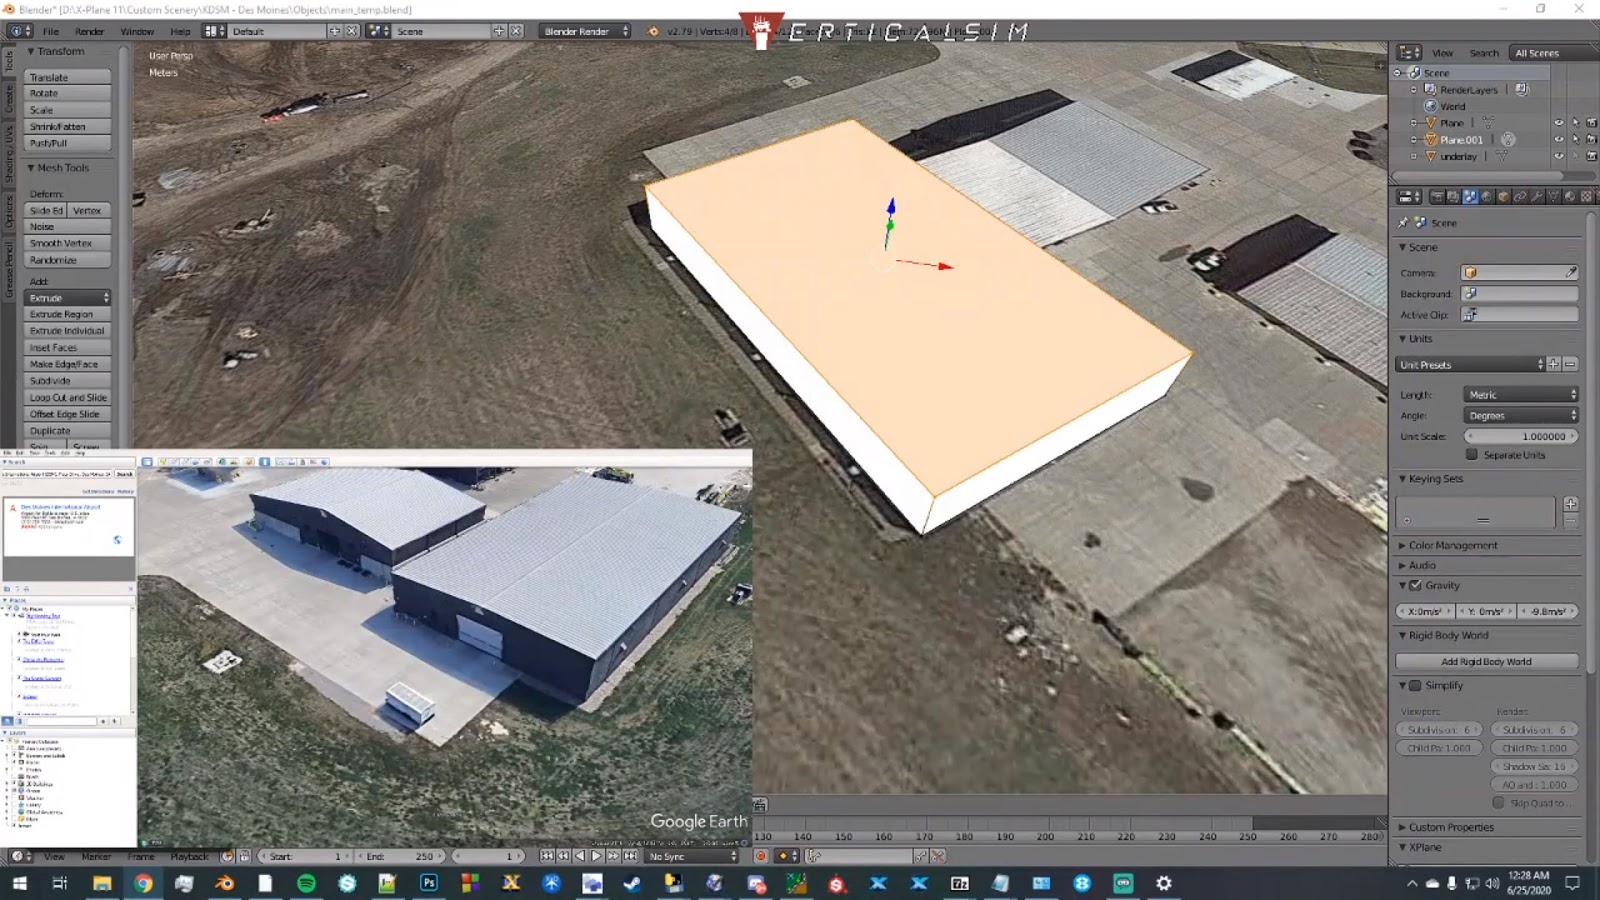Open the Constraints properties tab icon

[x=1520, y=197]
